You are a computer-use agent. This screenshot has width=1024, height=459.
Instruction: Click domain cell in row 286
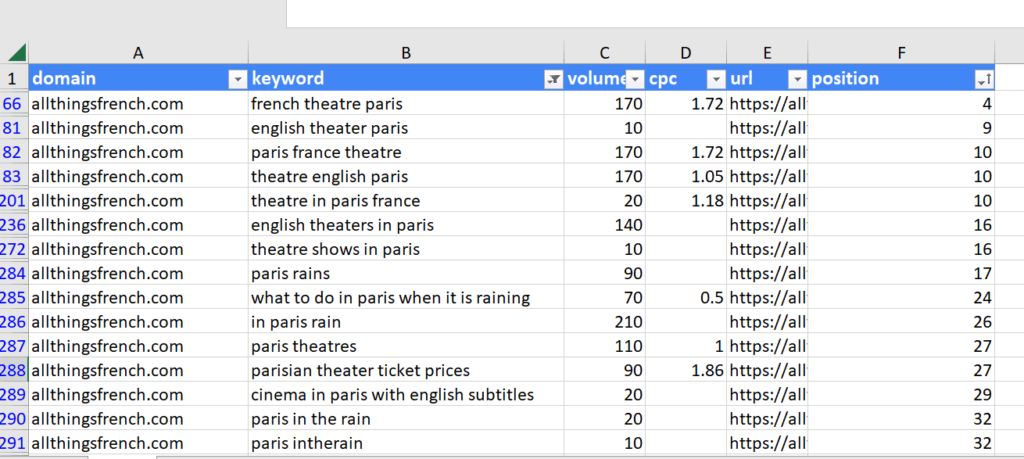click(138, 322)
